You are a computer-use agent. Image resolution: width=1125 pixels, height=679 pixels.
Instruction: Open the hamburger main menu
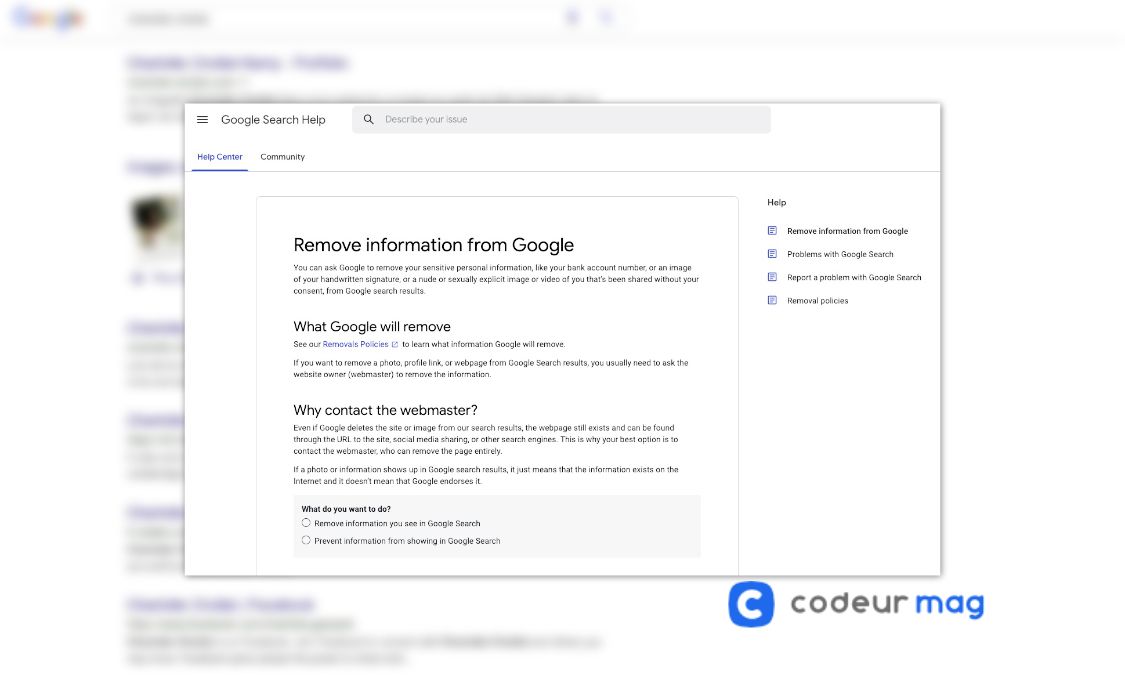(202, 120)
